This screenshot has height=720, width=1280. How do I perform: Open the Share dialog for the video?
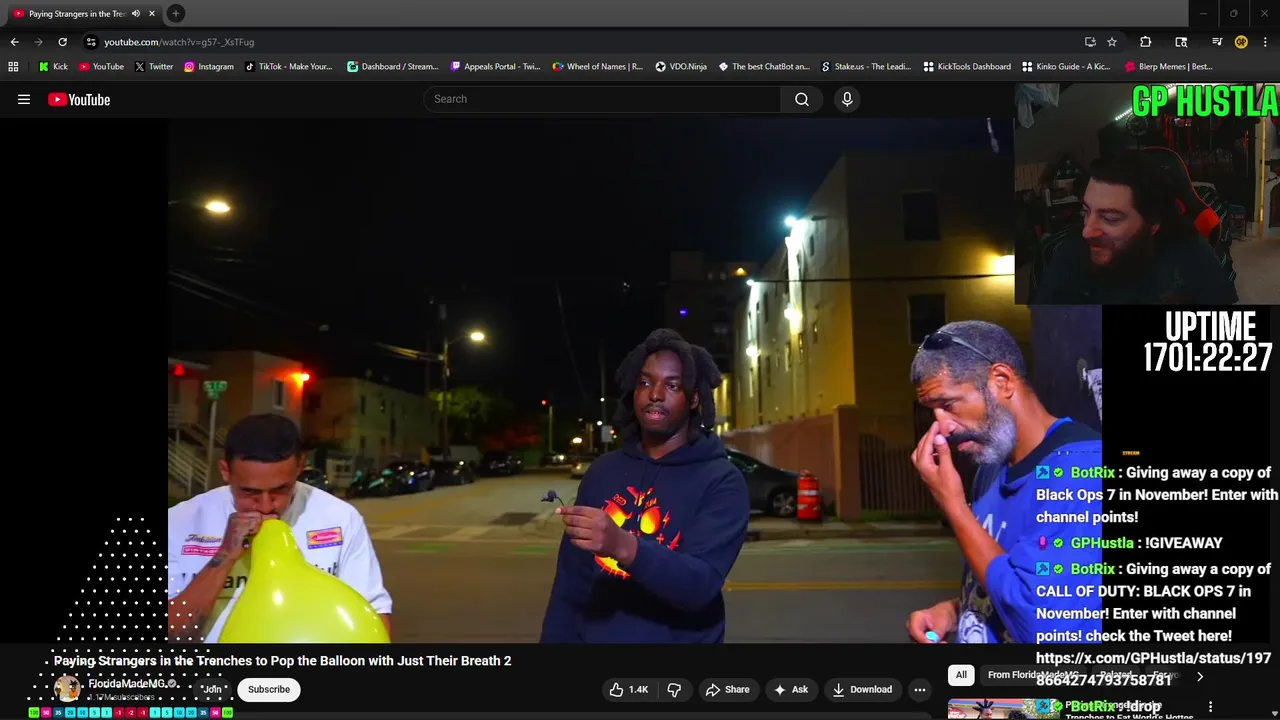[x=727, y=689]
